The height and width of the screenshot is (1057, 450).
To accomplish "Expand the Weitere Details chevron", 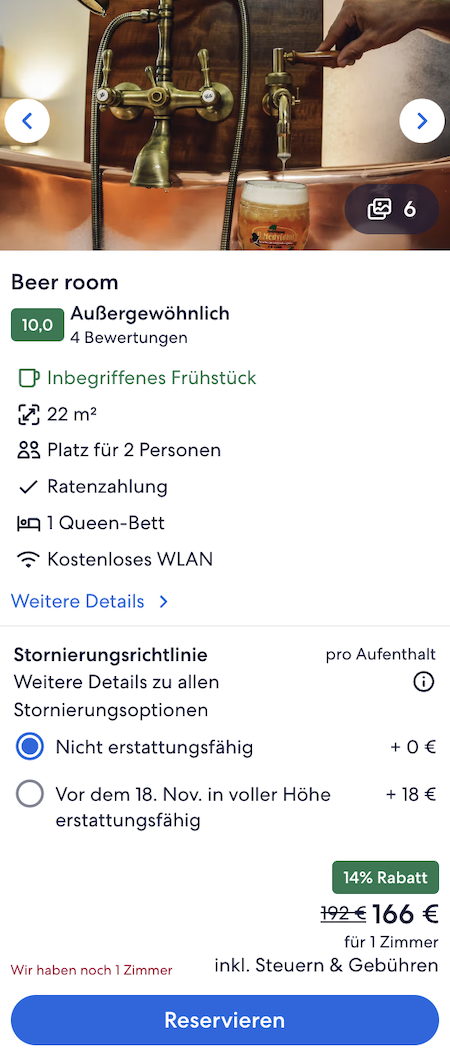I will coord(163,601).
